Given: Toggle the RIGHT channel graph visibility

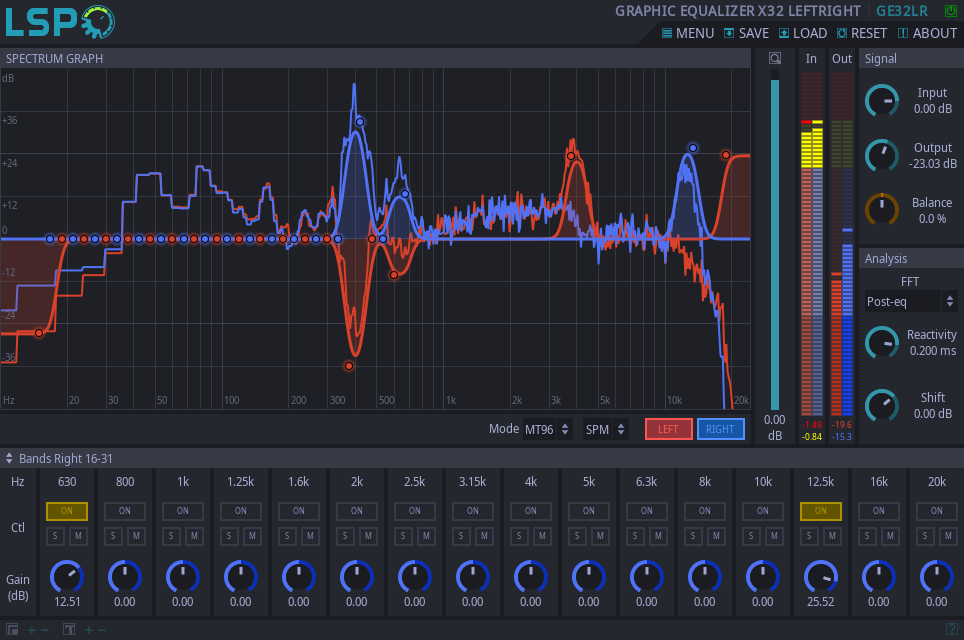Looking at the screenshot, I should click(721, 429).
